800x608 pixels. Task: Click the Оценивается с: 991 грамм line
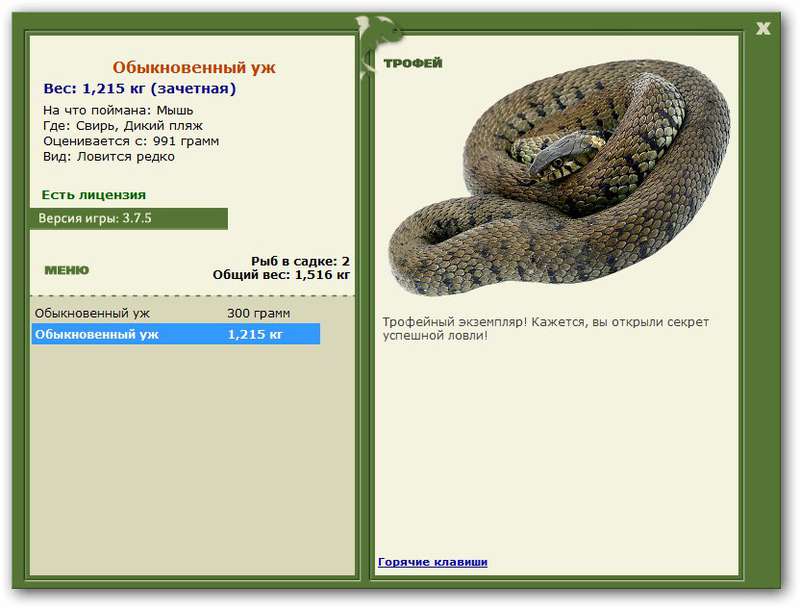(x=131, y=141)
